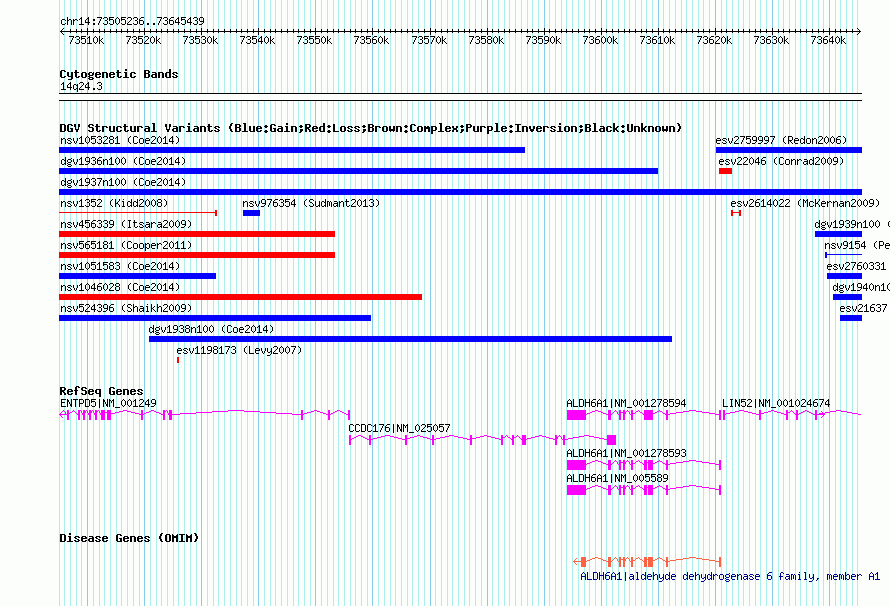Select the dgv1937n100 (Coe2014) full-width blue bar
The width and height of the screenshot is (890, 606).
pos(460,192)
